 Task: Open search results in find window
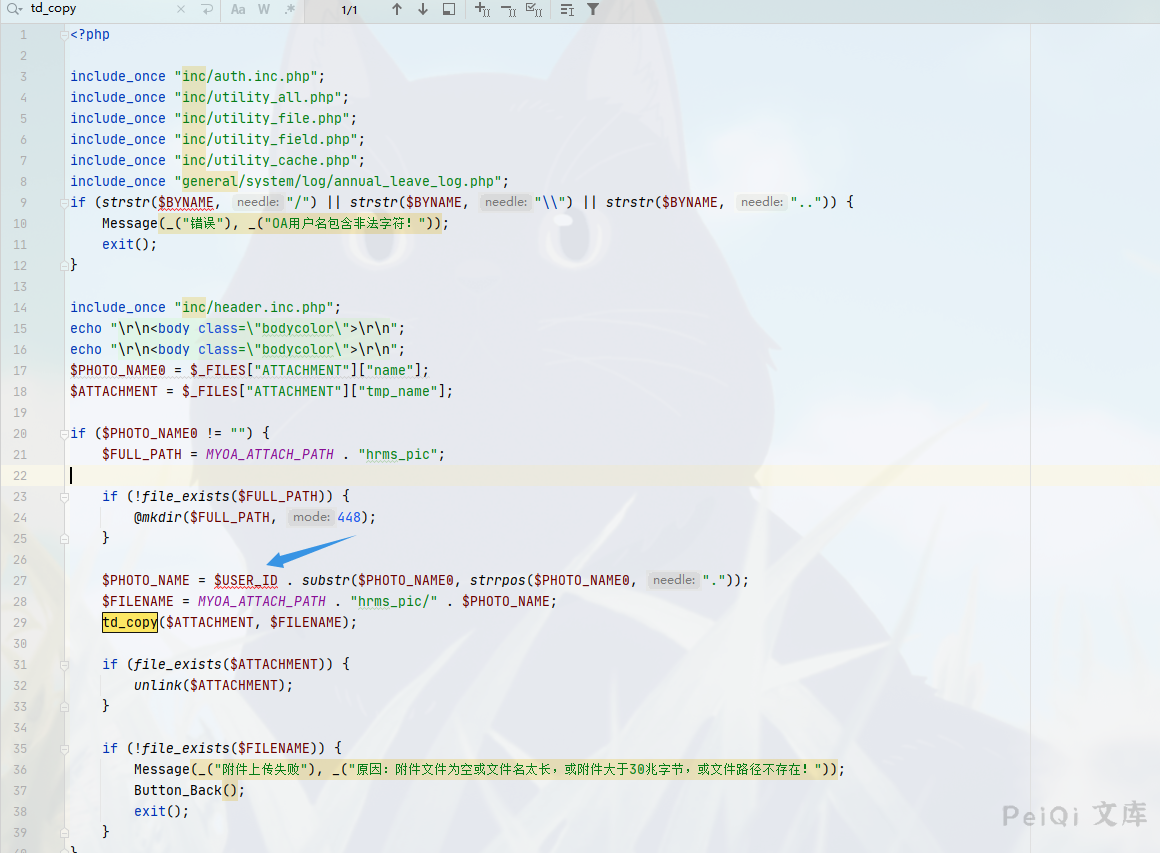[449, 9]
